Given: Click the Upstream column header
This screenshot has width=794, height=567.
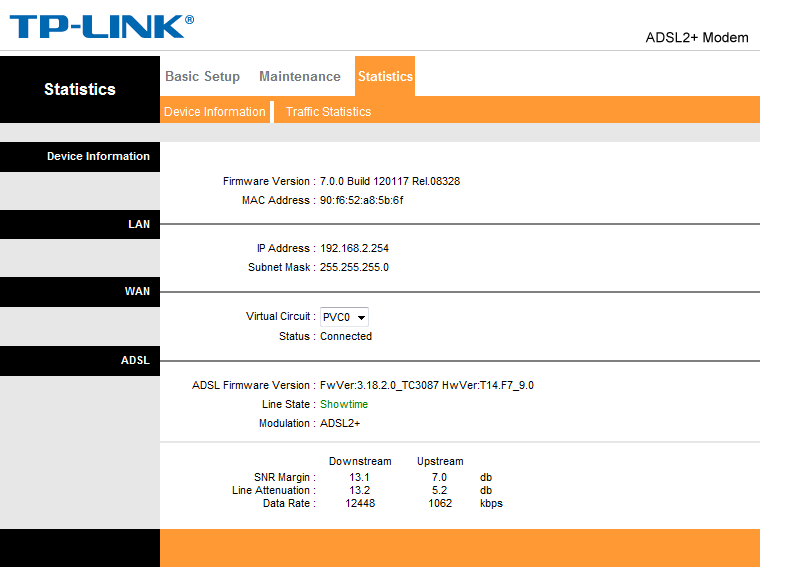Looking at the screenshot, I should click(x=440, y=461).
